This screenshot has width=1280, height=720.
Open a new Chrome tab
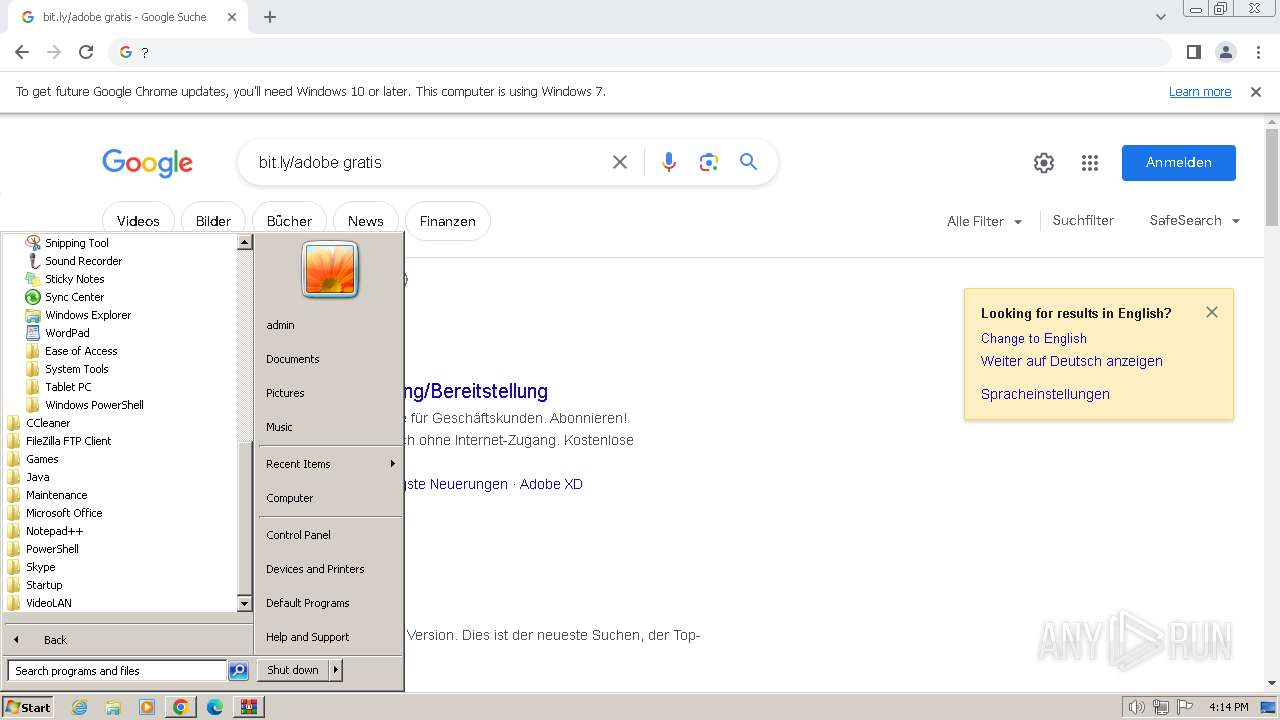[x=270, y=17]
